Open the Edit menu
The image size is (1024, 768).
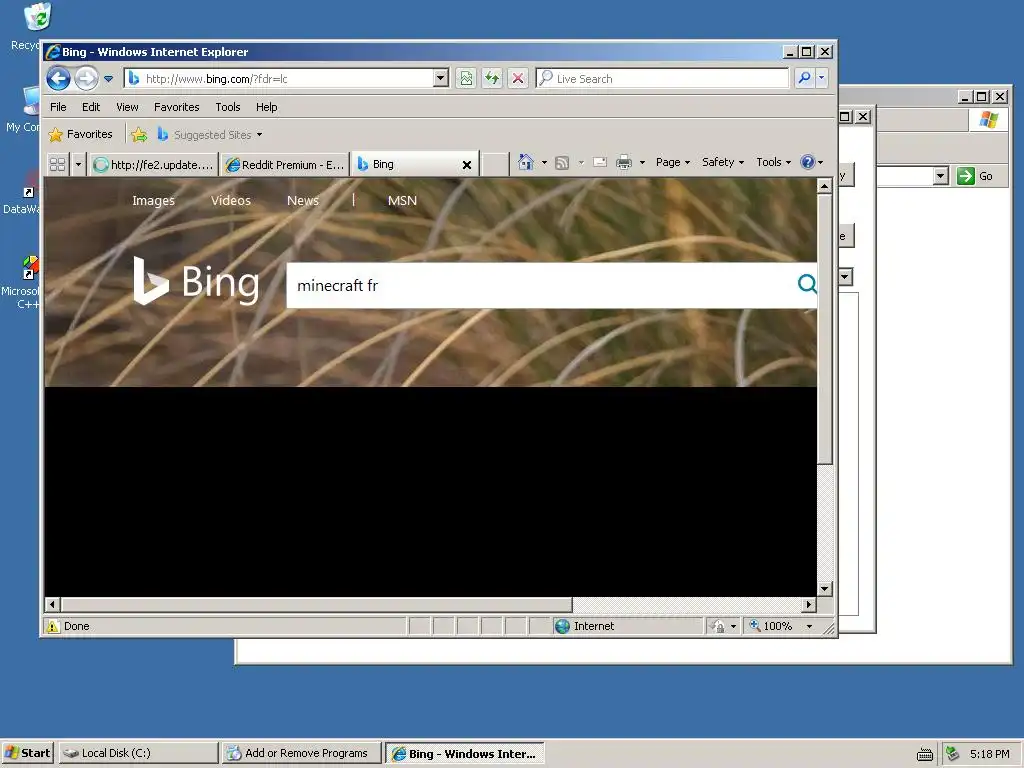91,107
